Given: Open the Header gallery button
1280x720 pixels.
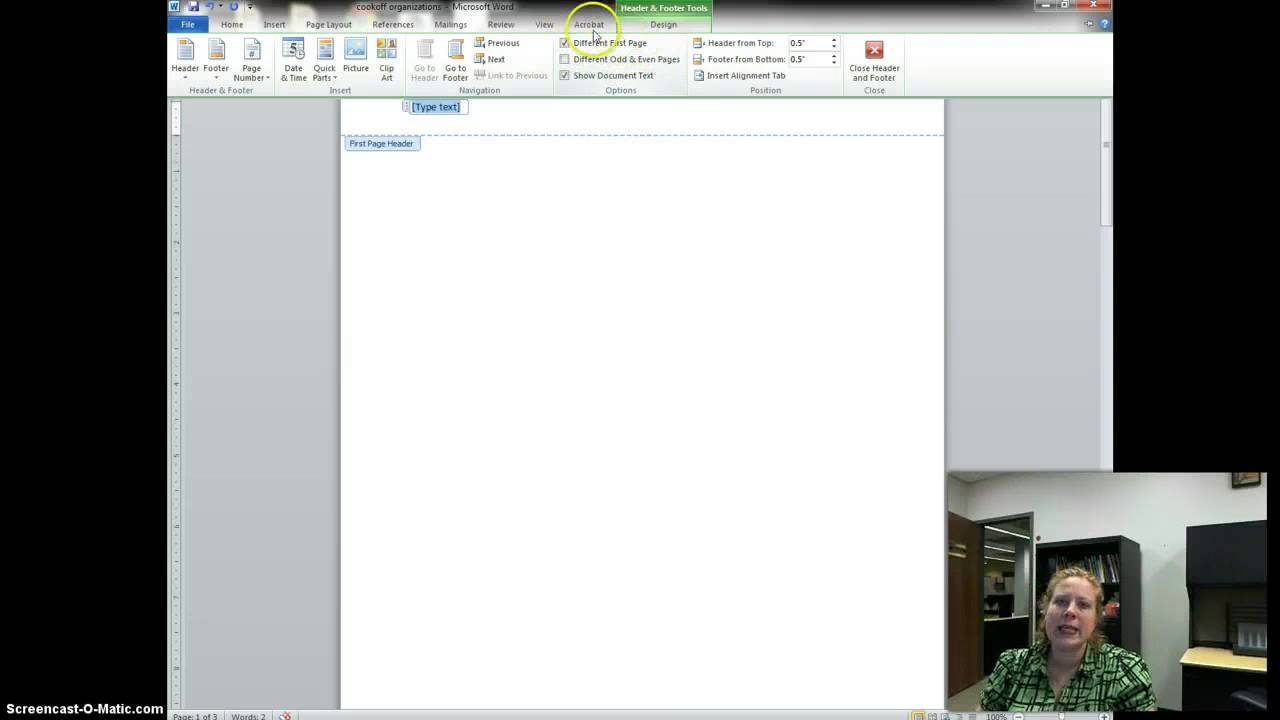Looking at the screenshot, I should tap(185, 60).
